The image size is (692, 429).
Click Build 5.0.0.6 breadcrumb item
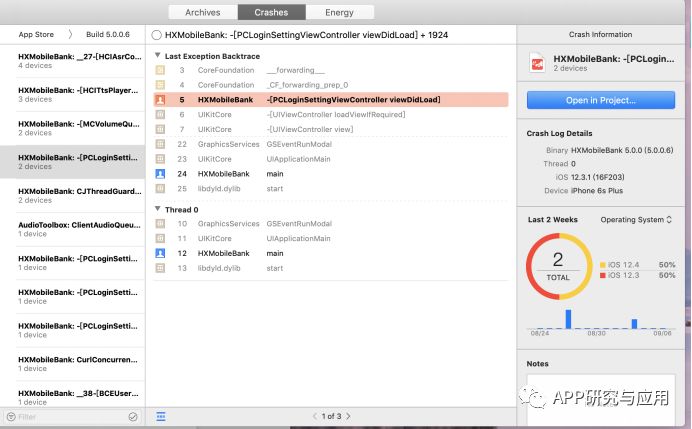pos(108,34)
